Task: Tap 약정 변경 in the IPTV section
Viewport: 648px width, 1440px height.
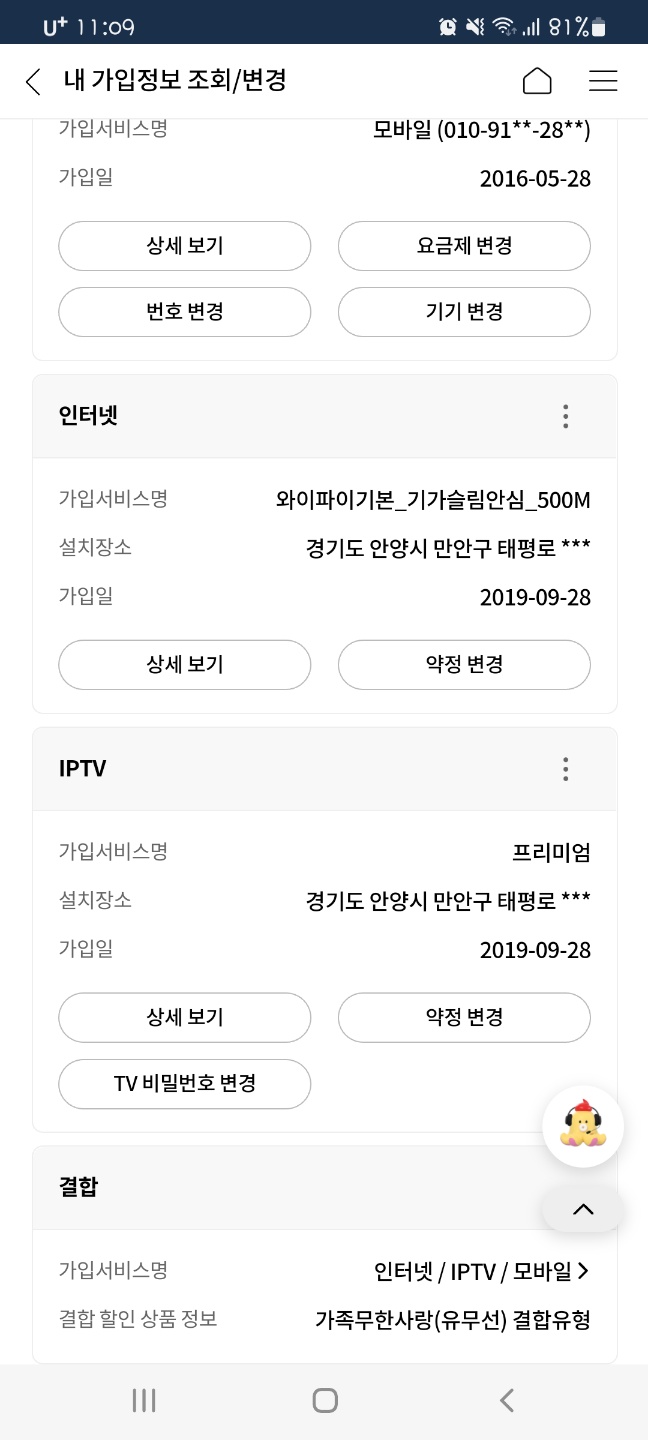Action: coord(464,1018)
